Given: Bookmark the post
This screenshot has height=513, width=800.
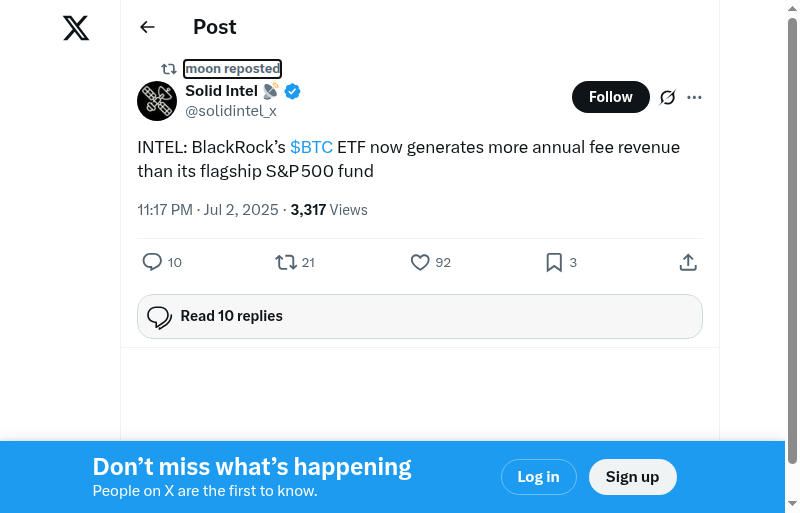Looking at the screenshot, I should [x=554, y=262].
